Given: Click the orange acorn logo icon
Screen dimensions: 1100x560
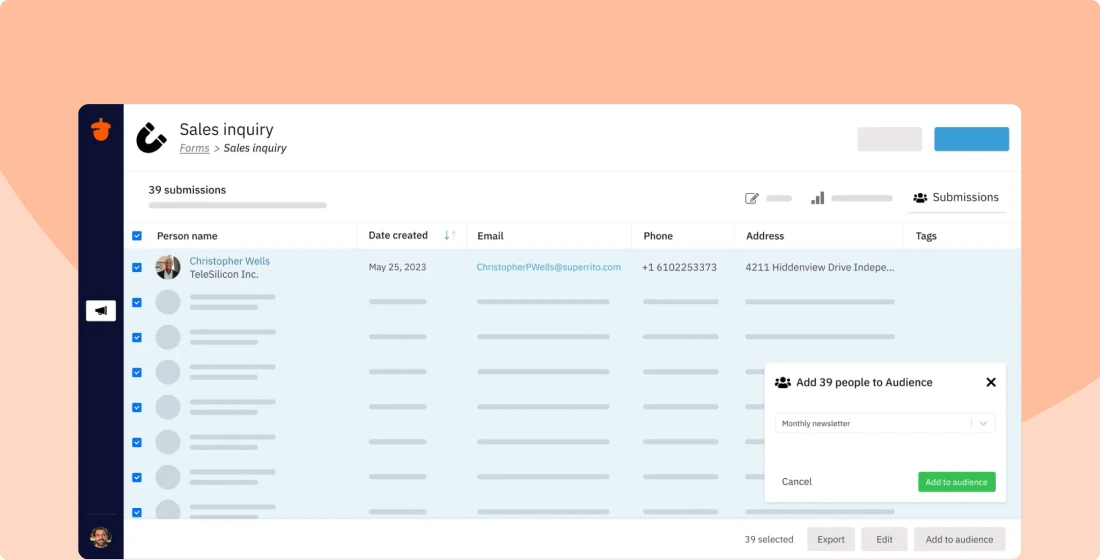Looking at the screenshot, I should tap(101, 129).
